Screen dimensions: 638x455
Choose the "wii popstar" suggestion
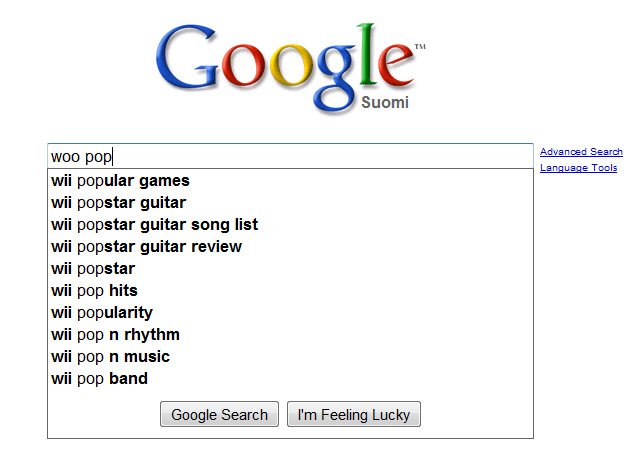[93, 269]
